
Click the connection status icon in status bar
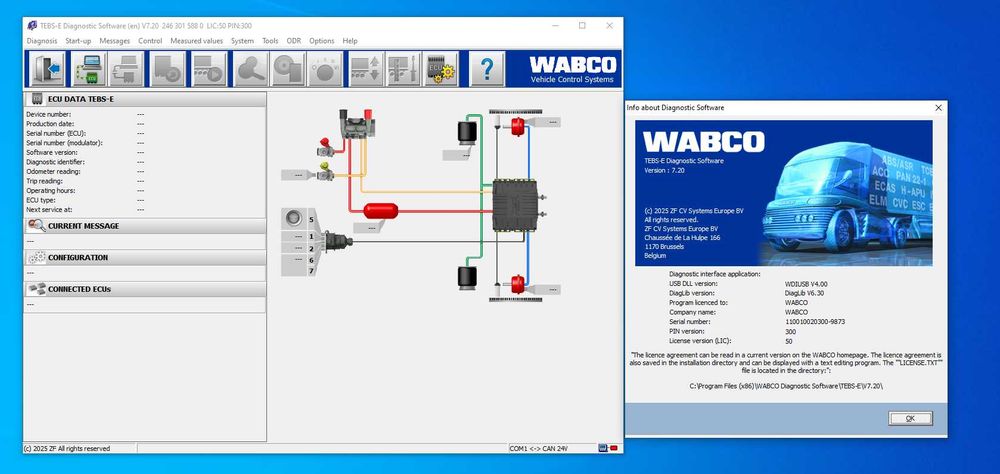(608, 448)
